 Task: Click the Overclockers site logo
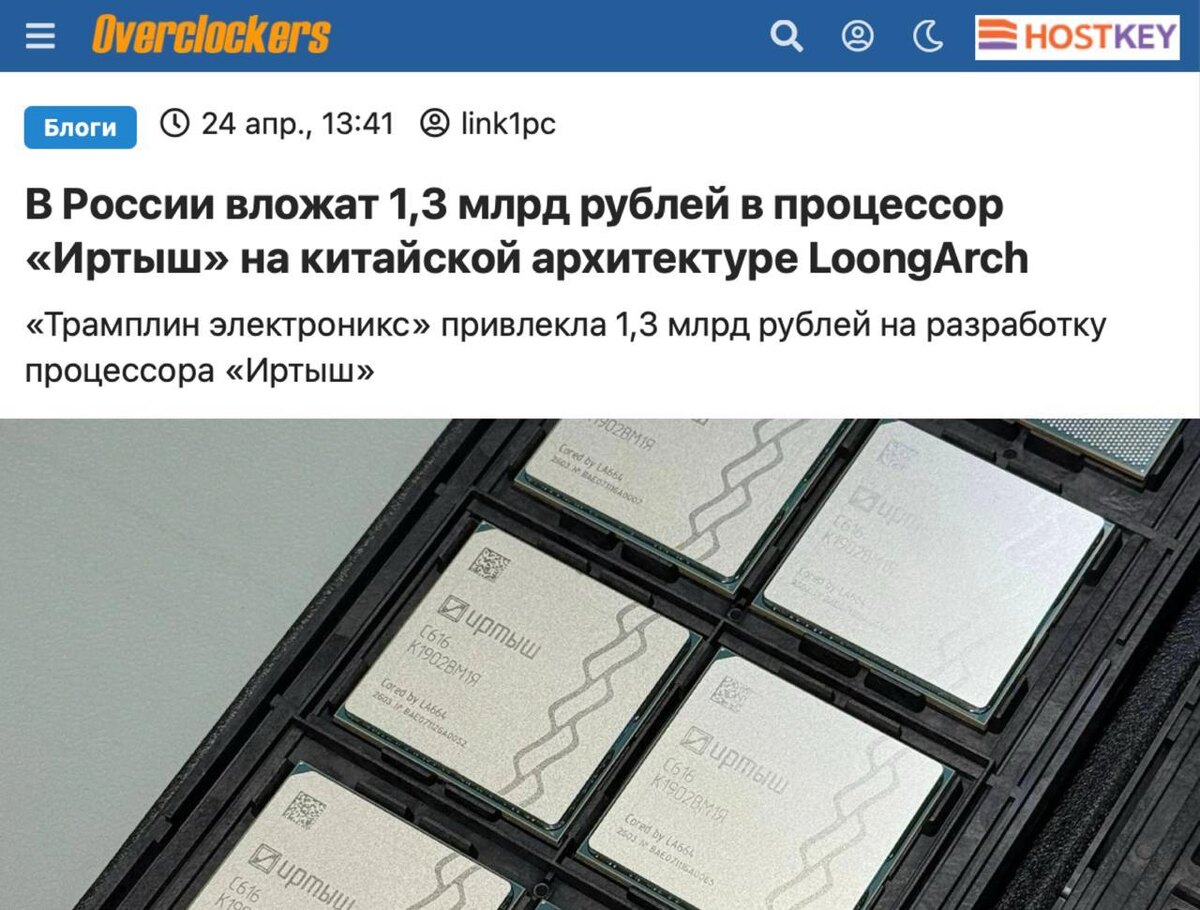211,36
